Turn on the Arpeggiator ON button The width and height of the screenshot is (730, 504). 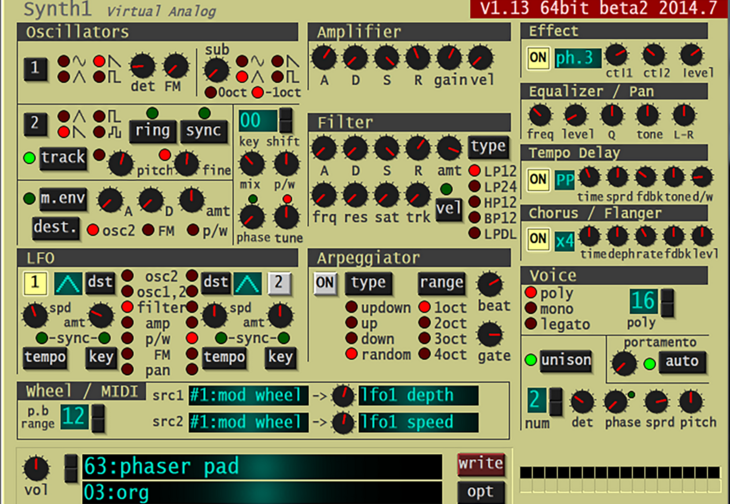[325, 283]
